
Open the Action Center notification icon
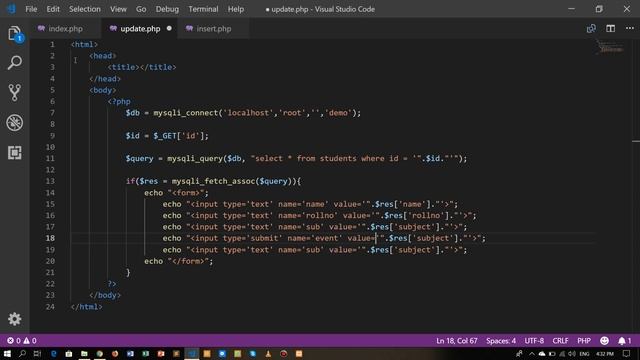[626, 353]
